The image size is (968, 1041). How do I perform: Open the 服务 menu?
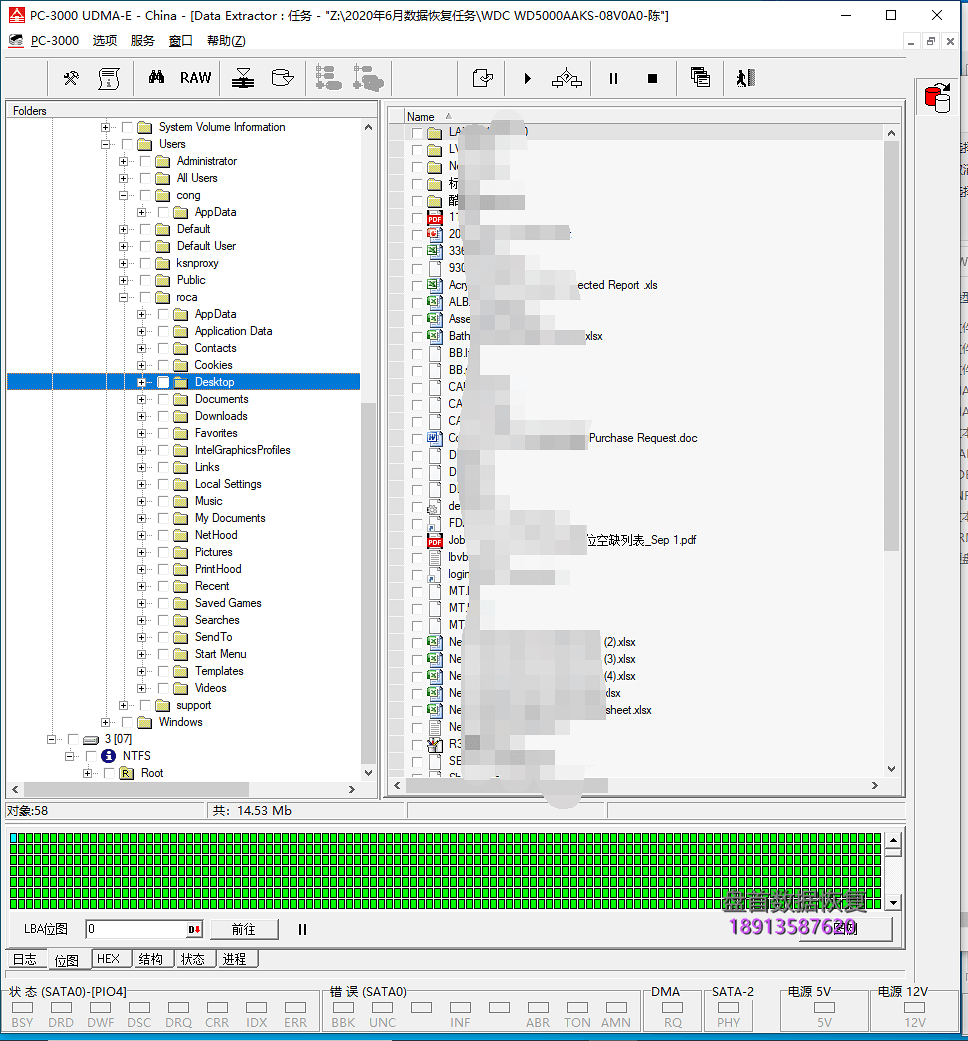pyautogui.click(x=142, y=40)
